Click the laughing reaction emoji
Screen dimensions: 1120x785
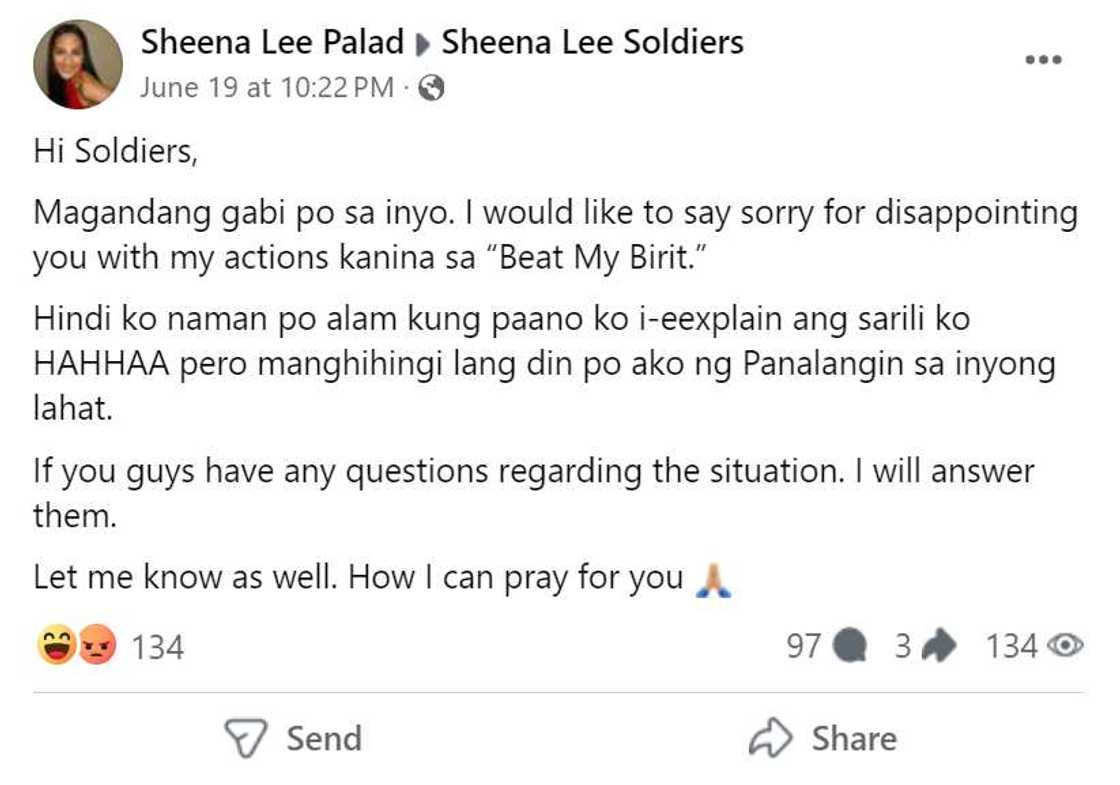point(55,646)
